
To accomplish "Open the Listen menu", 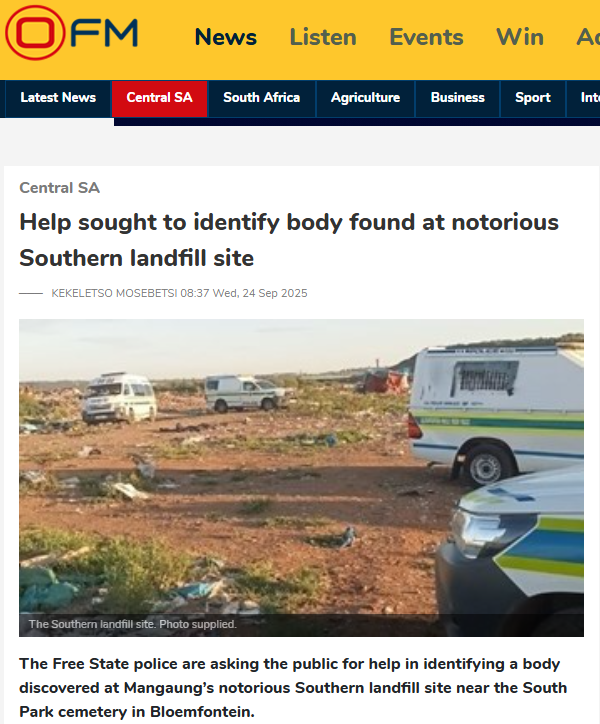I will pyautogui.click(x=323, y=37).
